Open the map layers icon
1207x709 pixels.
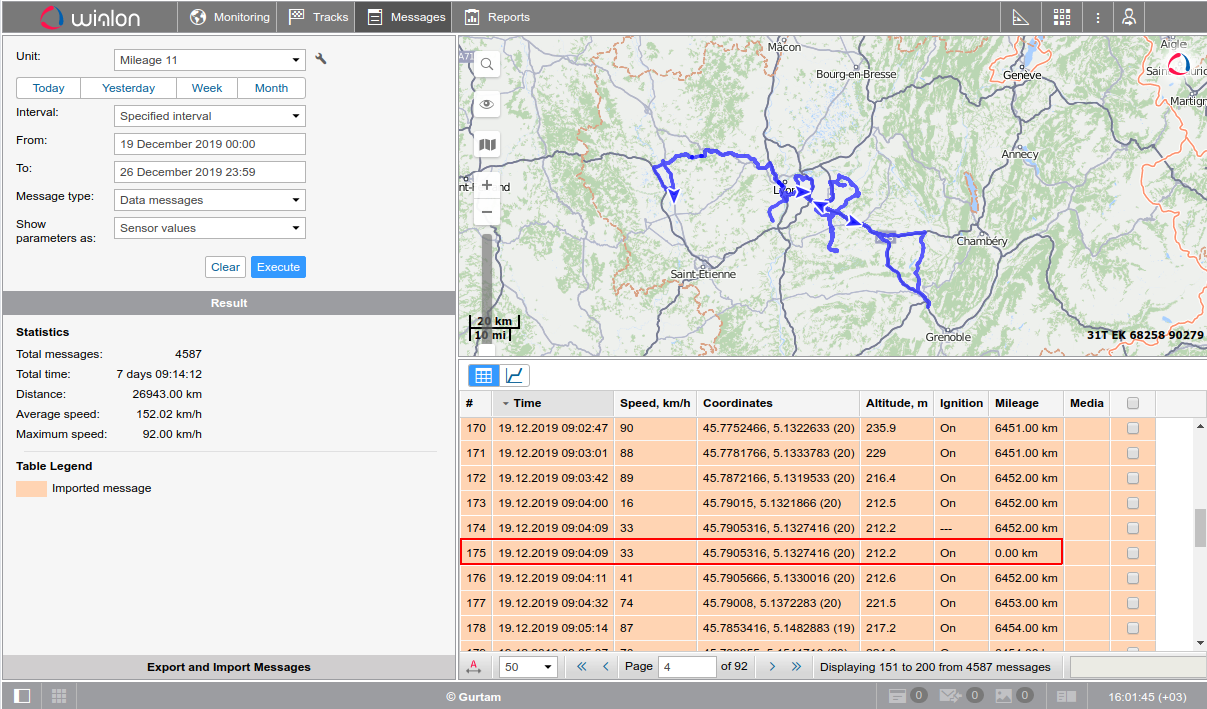tap(487, 145)
